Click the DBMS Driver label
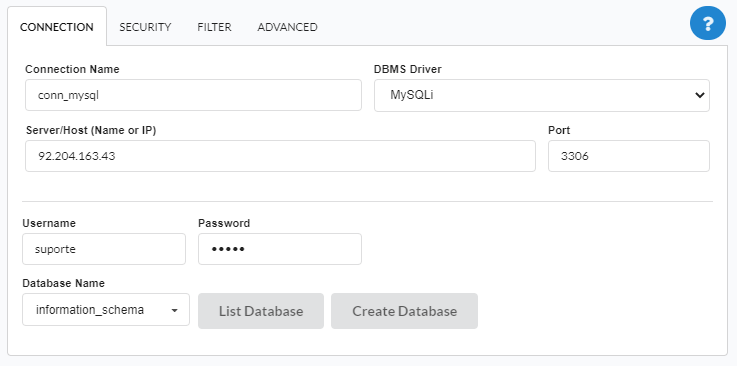 click(408, 69)
